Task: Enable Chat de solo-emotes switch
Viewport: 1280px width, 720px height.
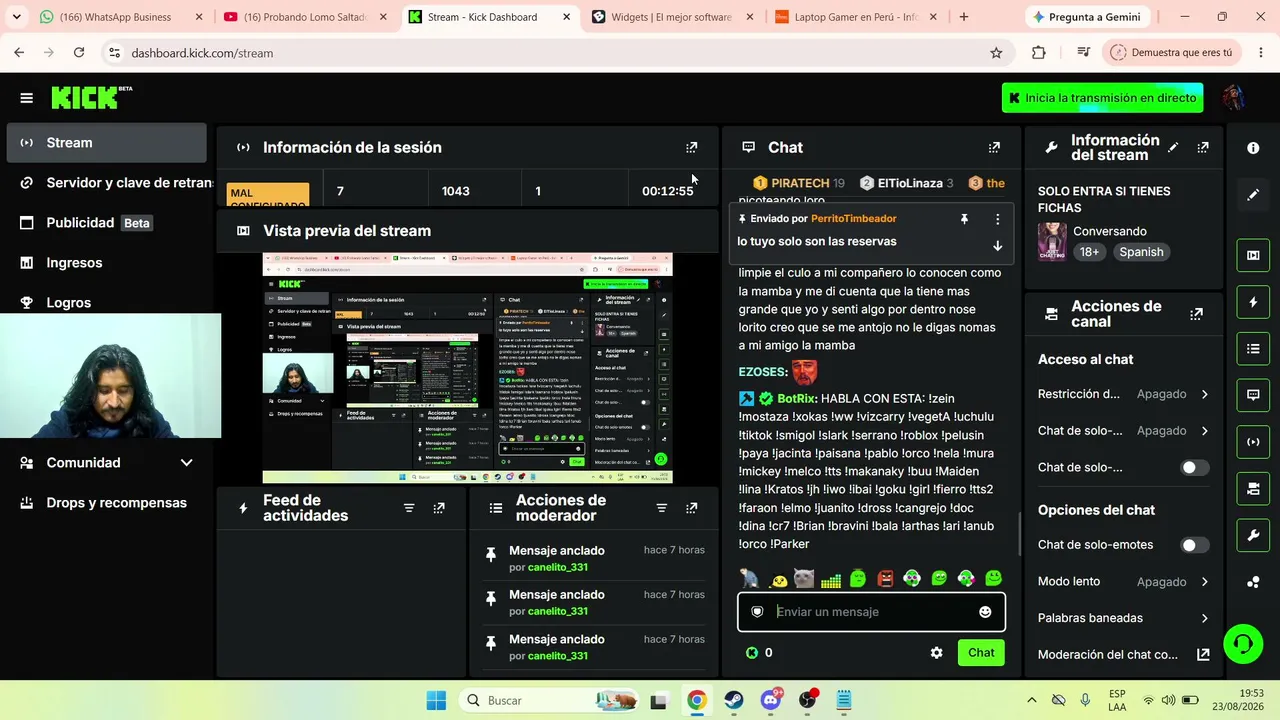Action: [x=1194, y=545]
